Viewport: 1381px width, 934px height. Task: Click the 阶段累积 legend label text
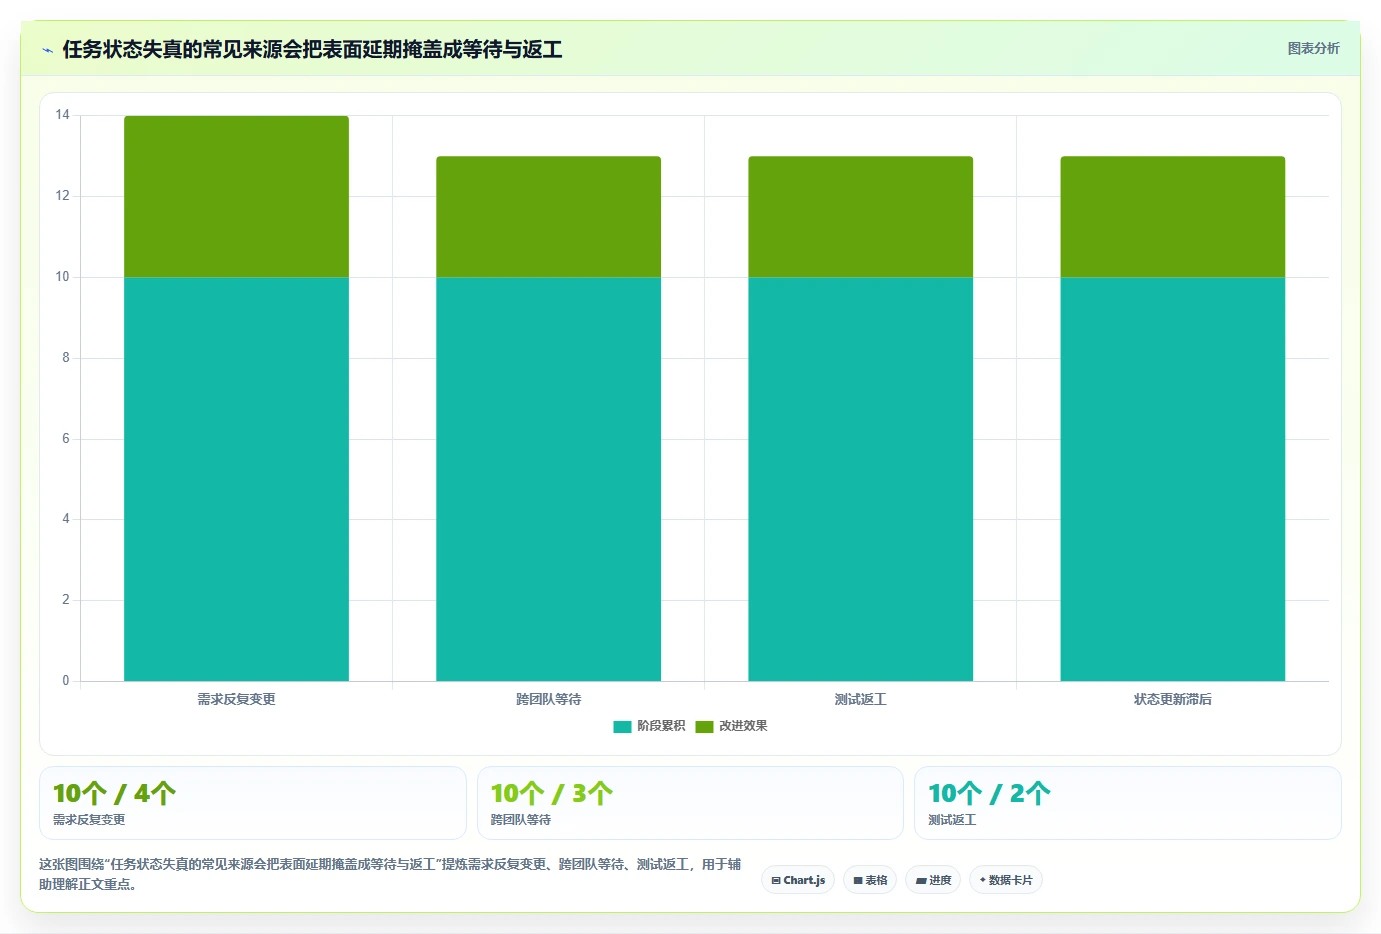tap(661, 726)
